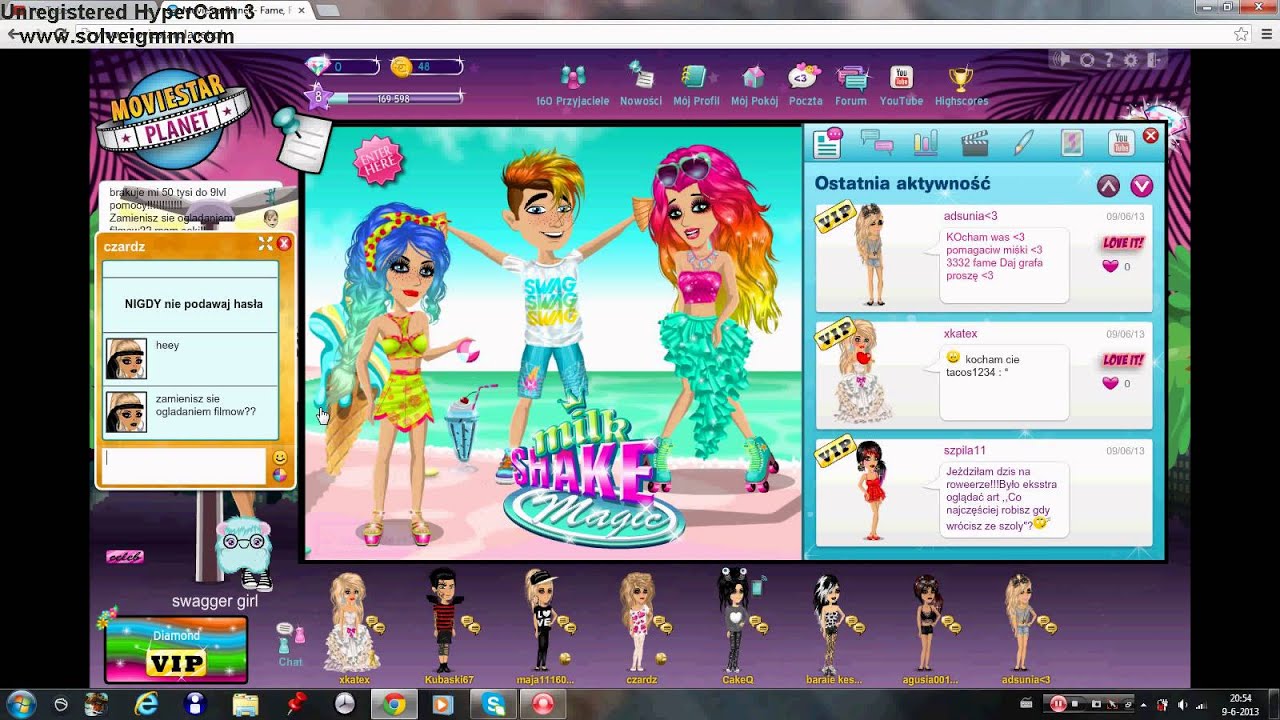Open the Poczta mailbox

(x=805, y=86)
